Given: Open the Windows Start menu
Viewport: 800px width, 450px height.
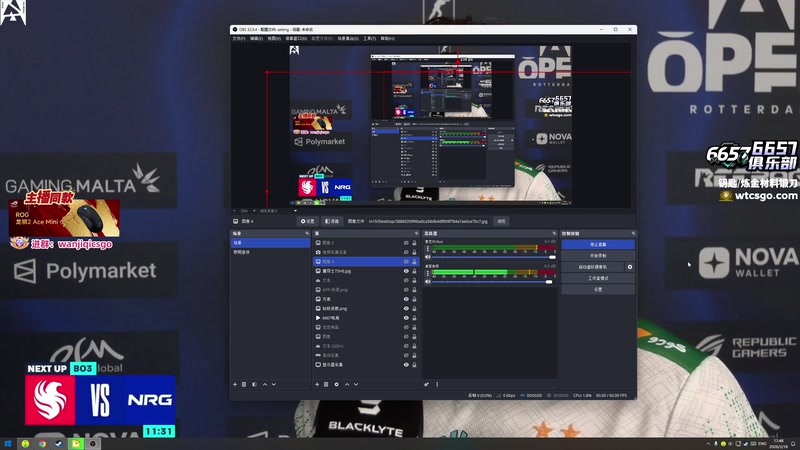Looking at the screenshot, I should (8, 444).
